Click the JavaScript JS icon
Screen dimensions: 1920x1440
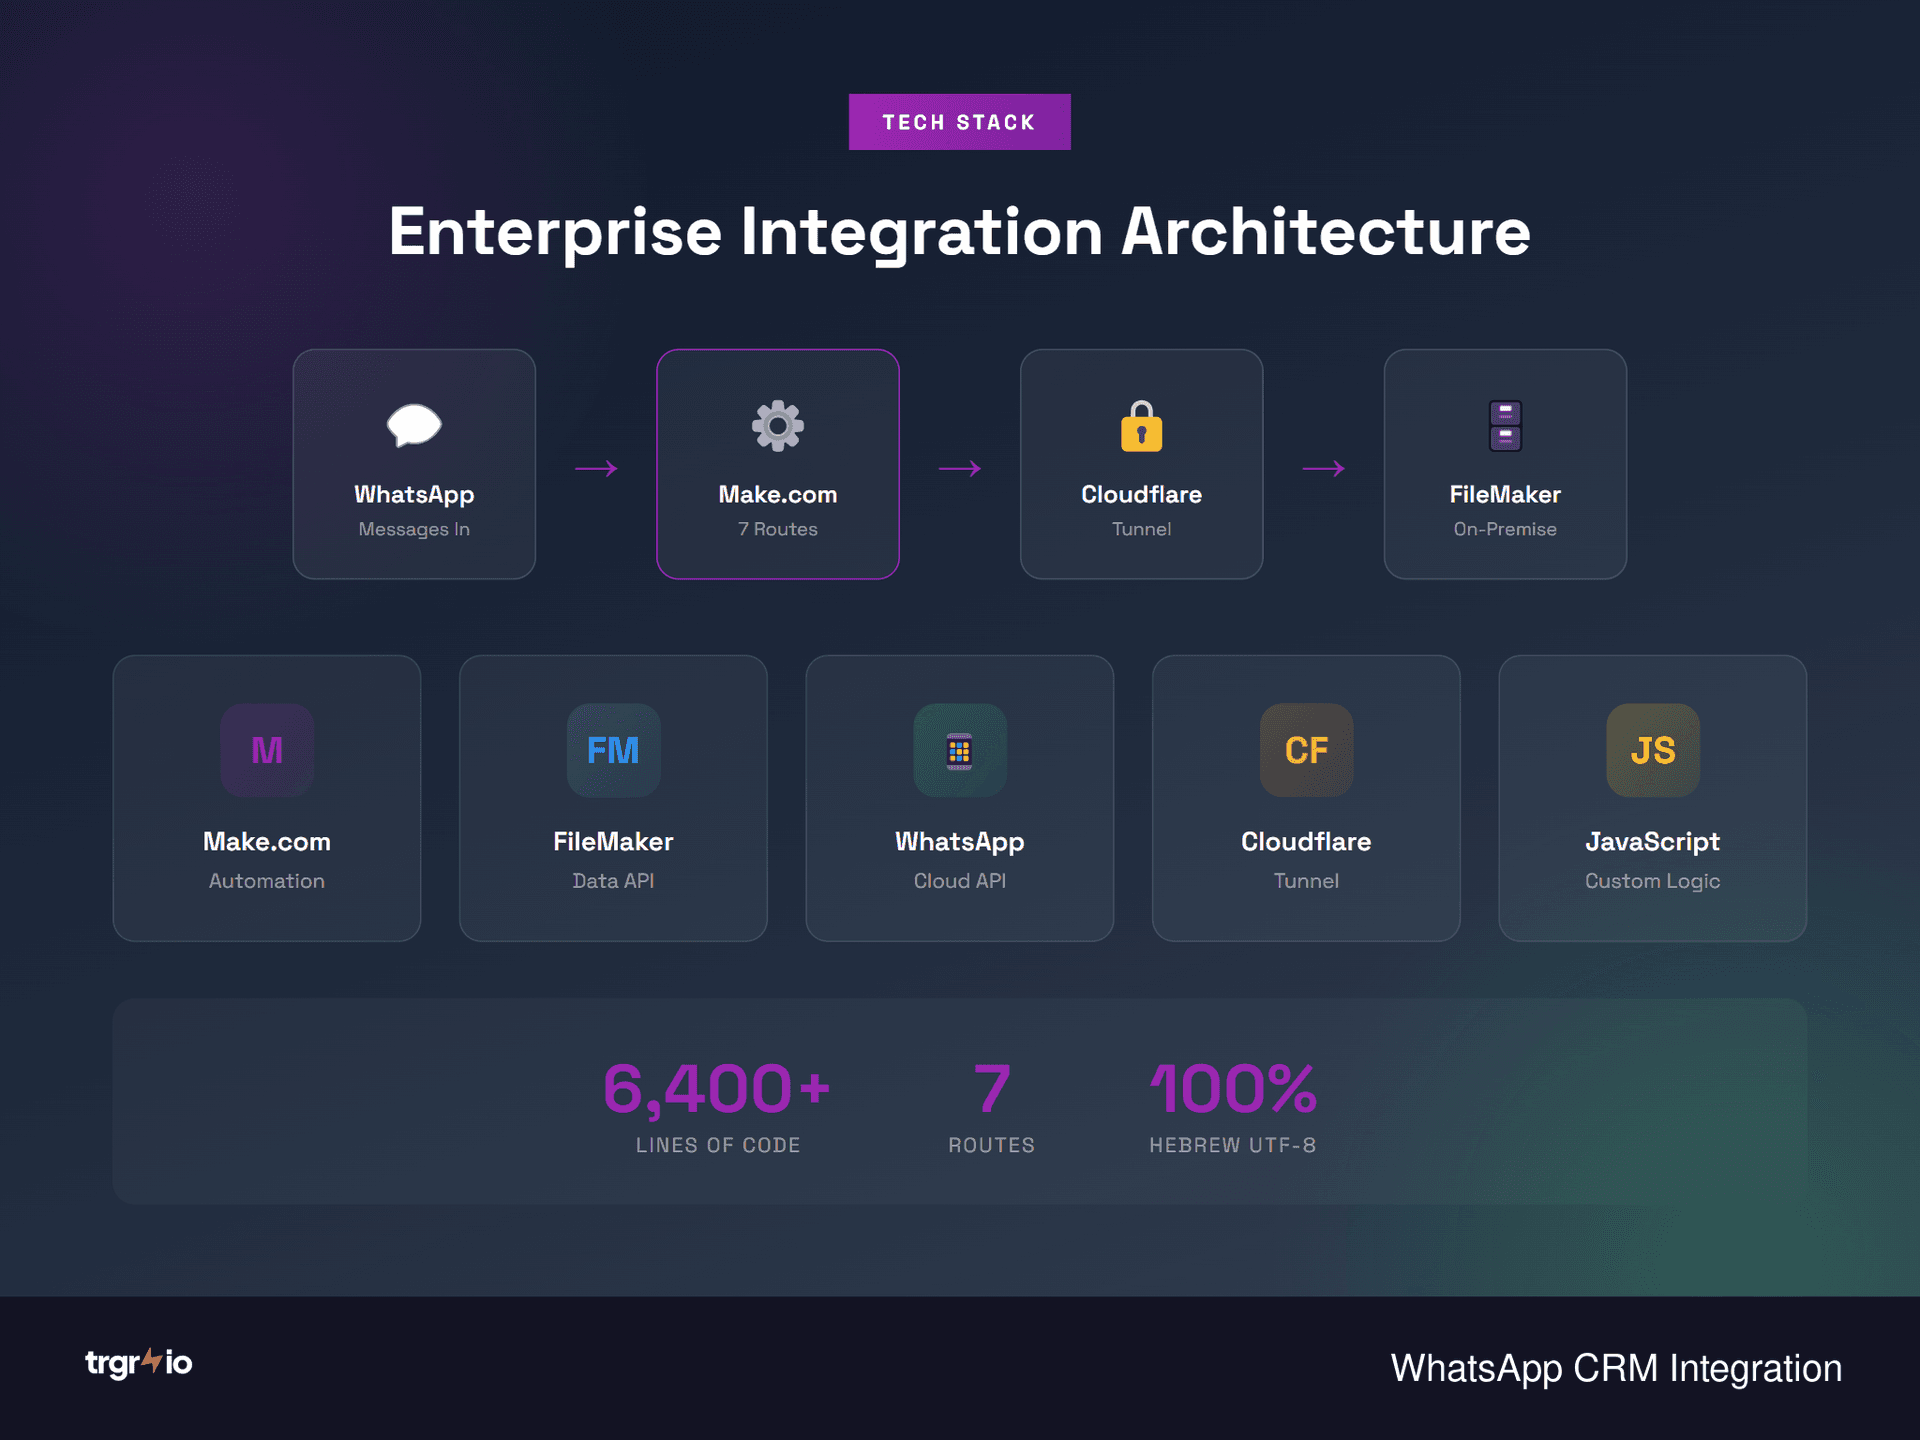coord(1652,750)
